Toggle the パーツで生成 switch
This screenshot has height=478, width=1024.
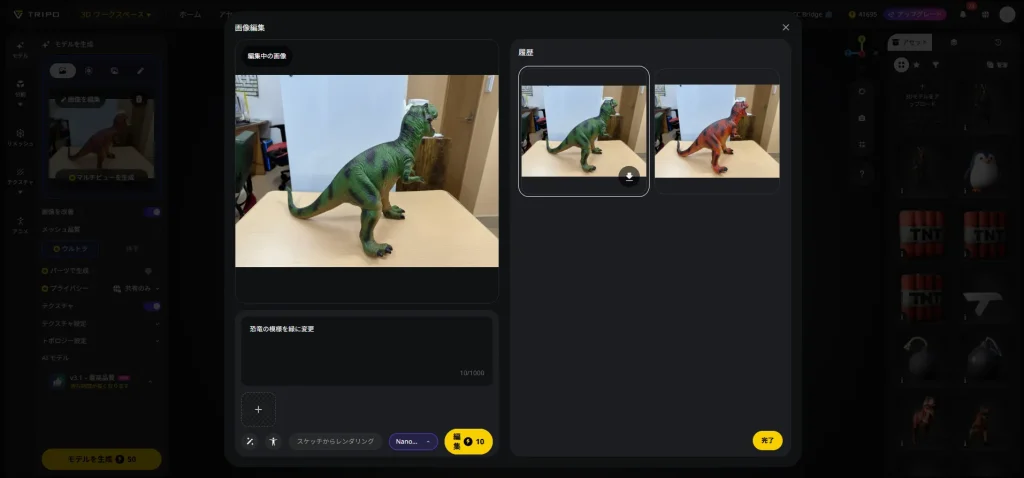coord(148,270)
